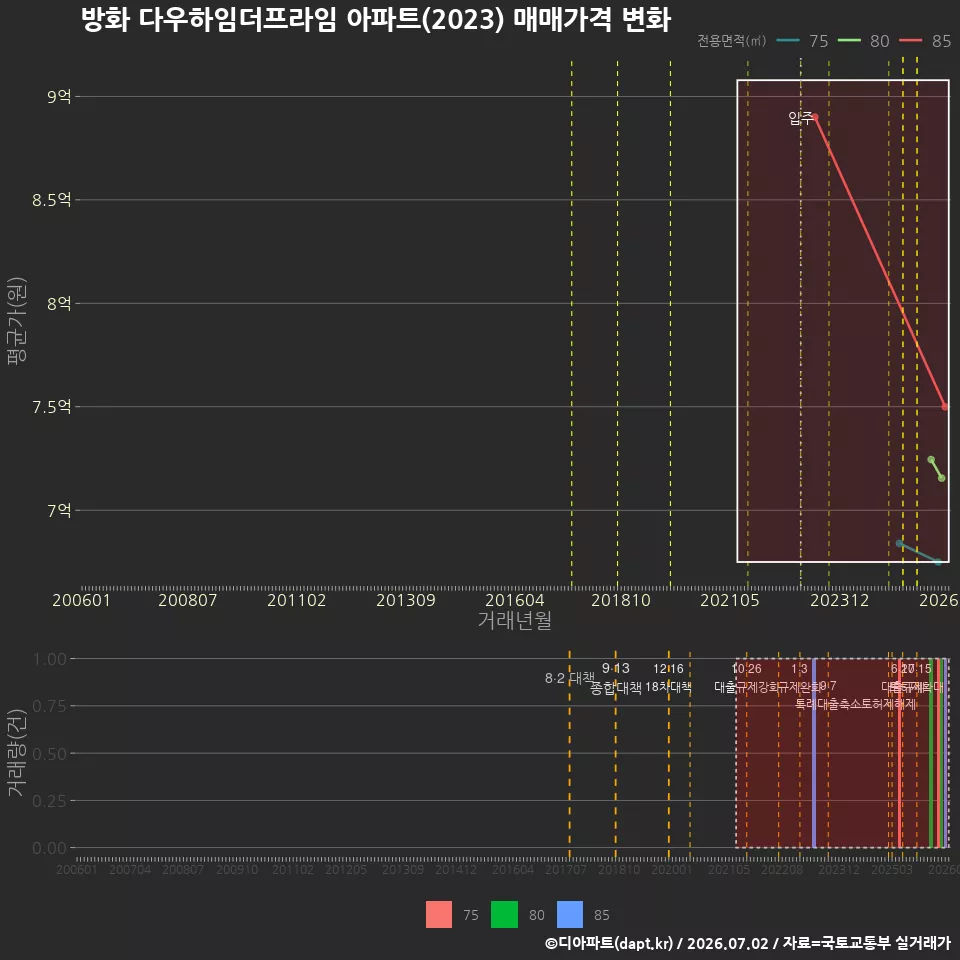
Task: Click the 0.25 volume axis label
Action: point(50,801)
